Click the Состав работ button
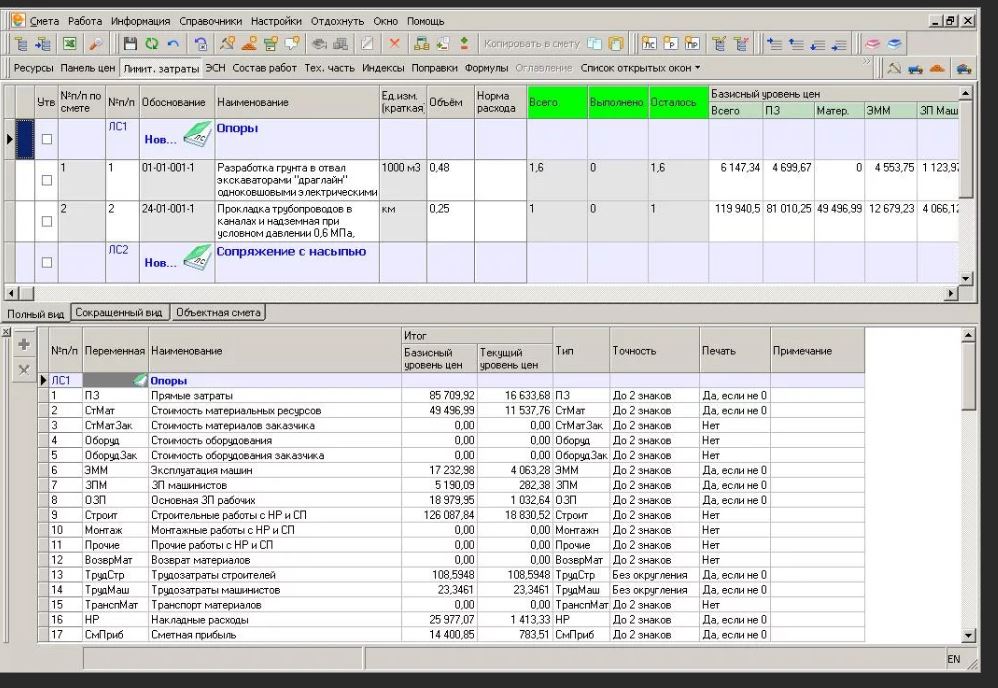 coord(264,67)
